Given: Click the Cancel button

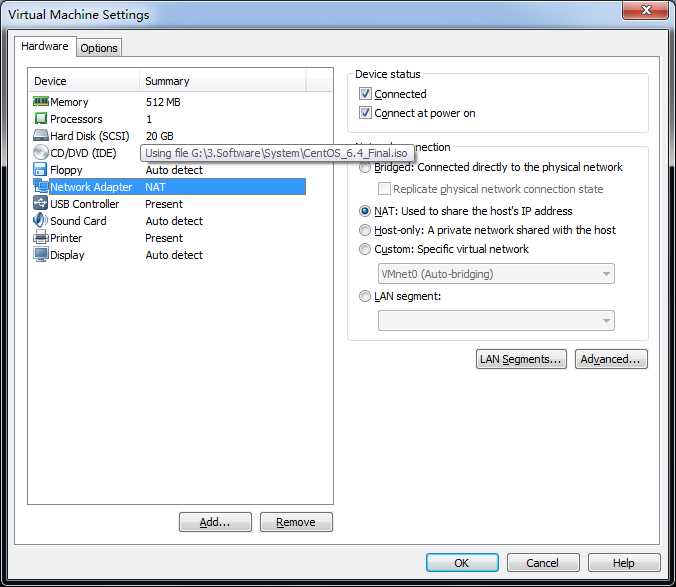Looking at the screenshot, I should pyautogui.click(x=543, y=563).
